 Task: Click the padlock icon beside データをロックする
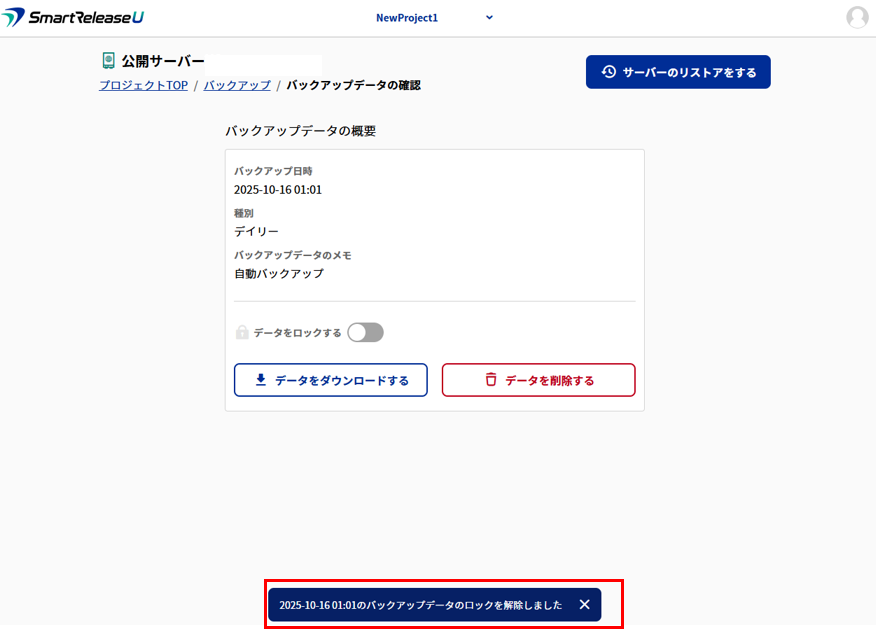pyautogui.click(x=242, y=333)
